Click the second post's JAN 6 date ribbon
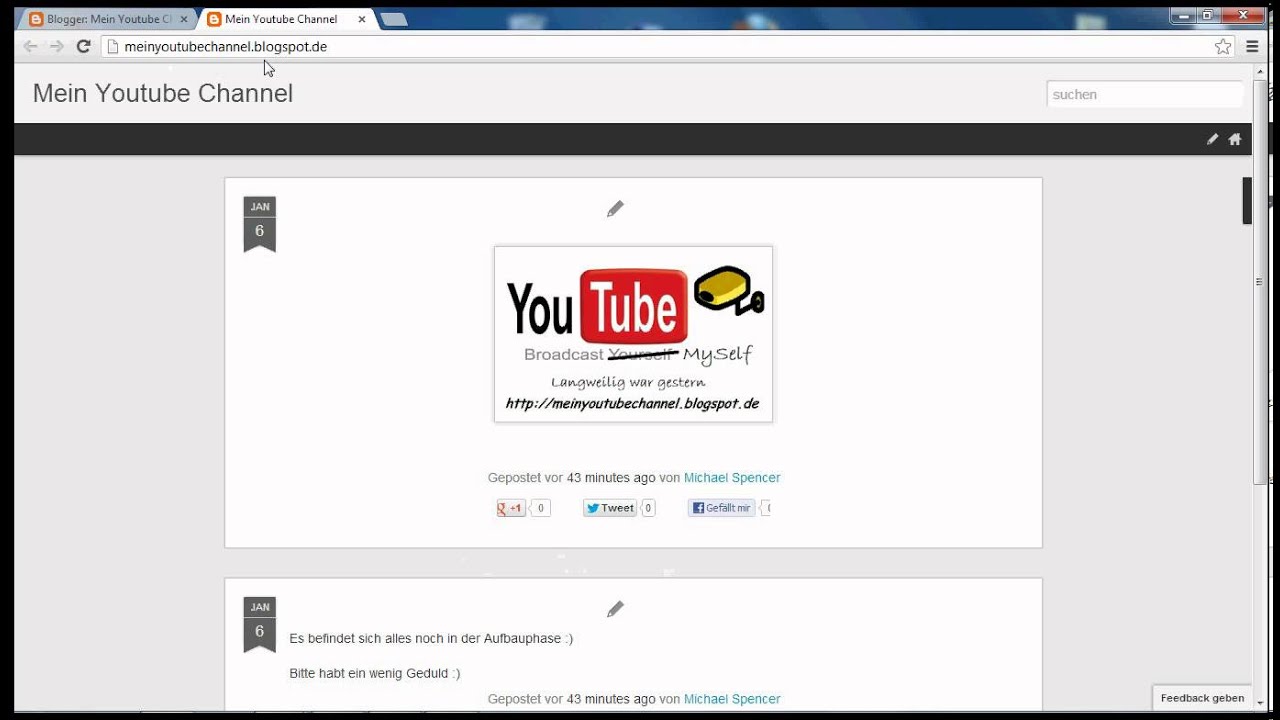Image resolution: width=1280 pixels, height=720 pixels. [x=259, y=624]
